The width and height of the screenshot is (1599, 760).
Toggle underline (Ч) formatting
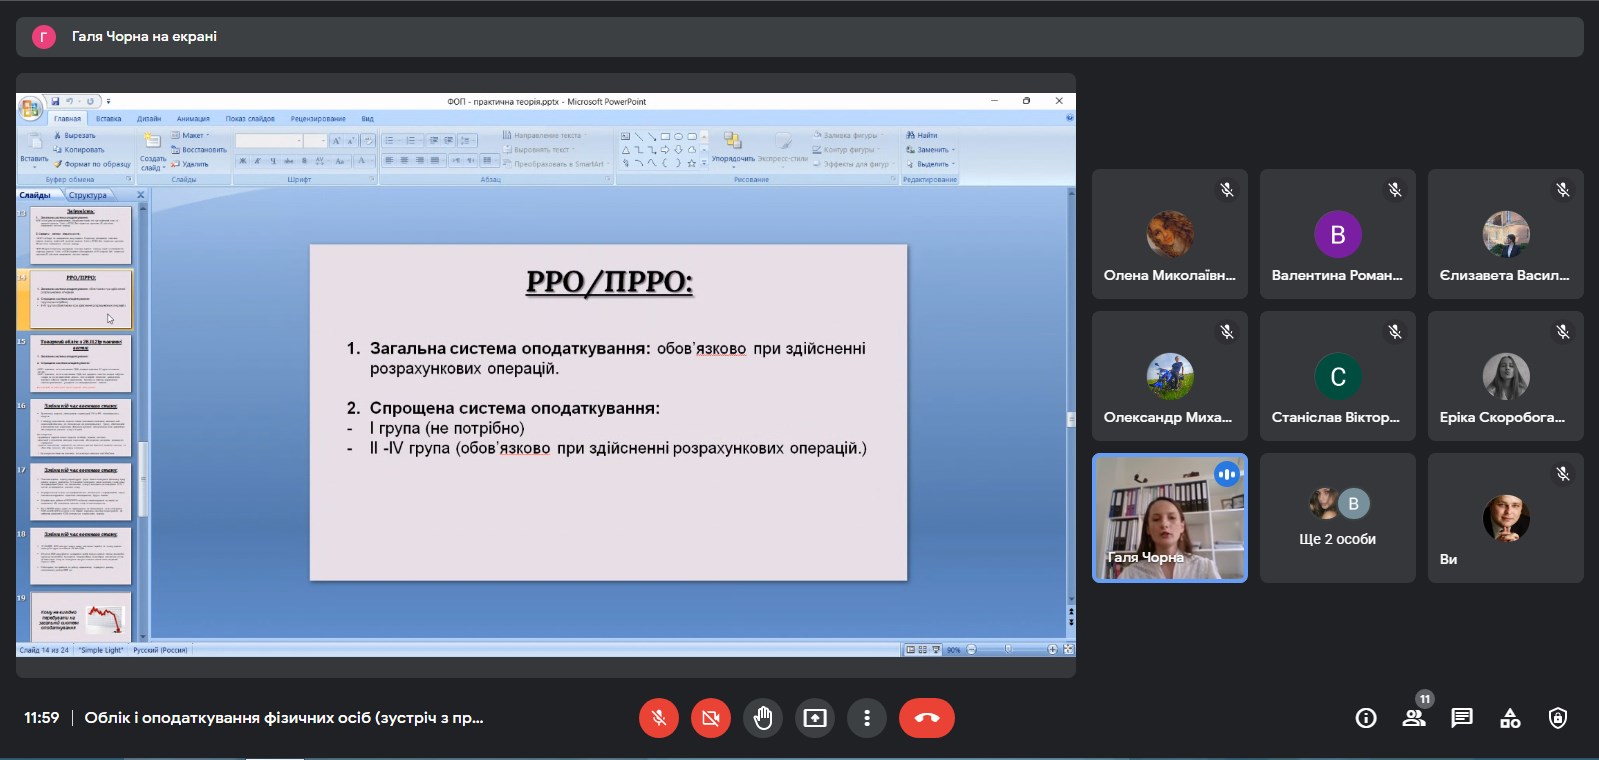tap(272, 160)
